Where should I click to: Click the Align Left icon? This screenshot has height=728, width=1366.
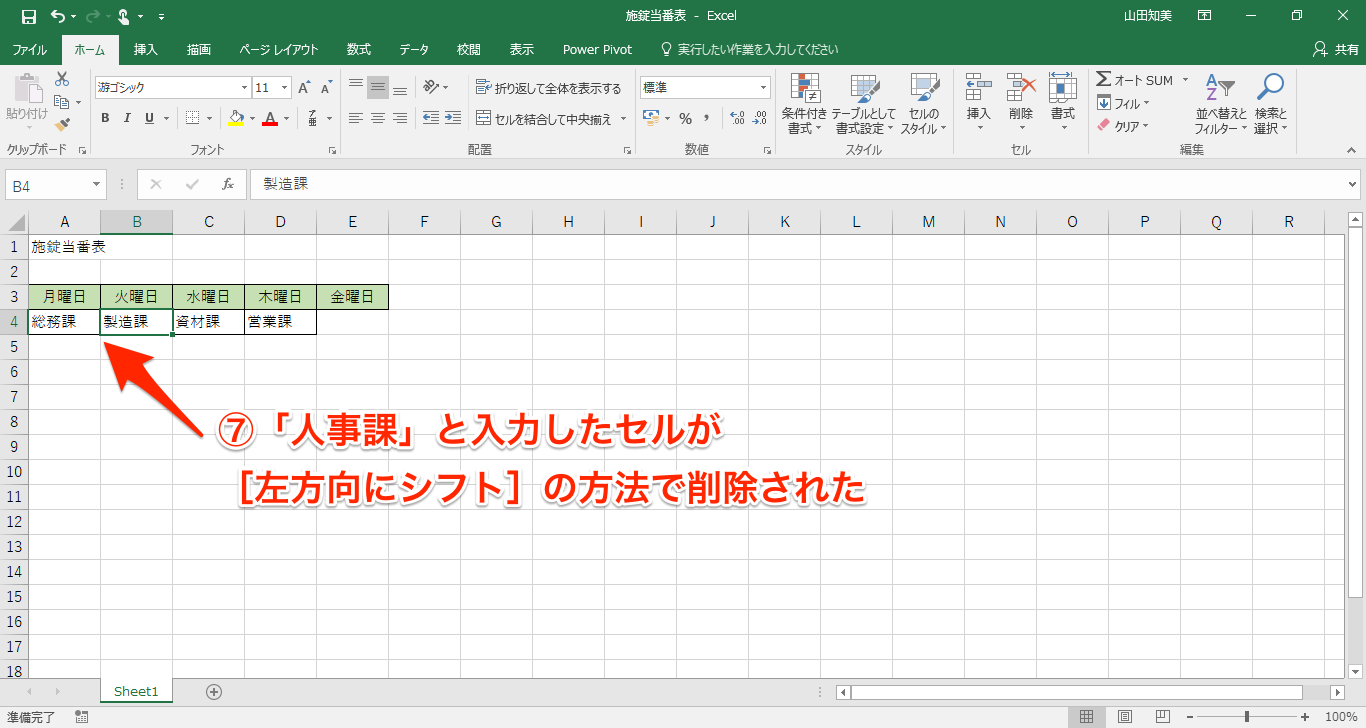356,118
